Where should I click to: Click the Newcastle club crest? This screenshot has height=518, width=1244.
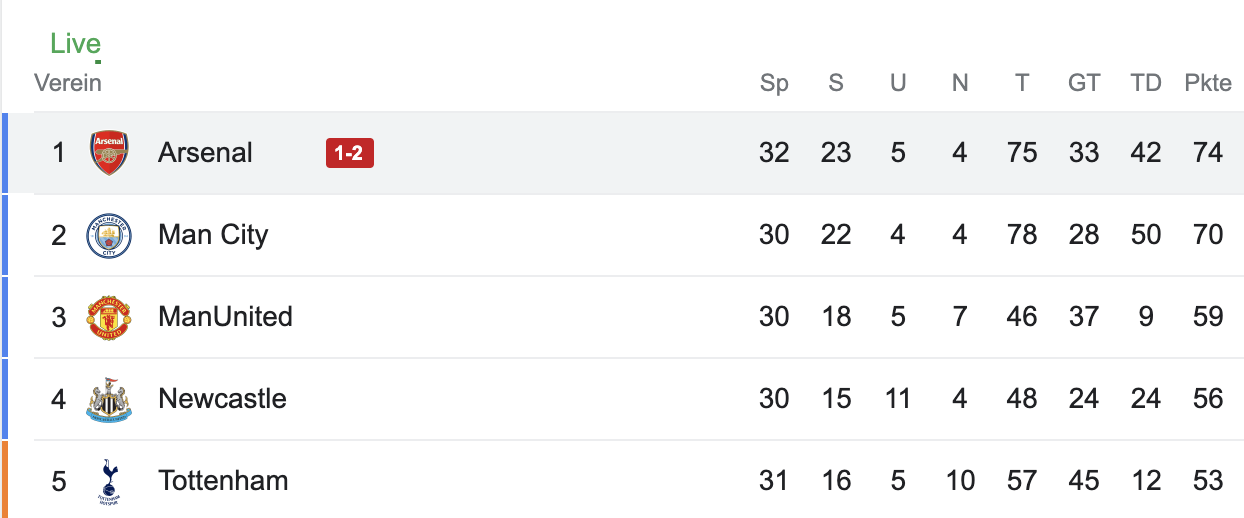(x=109, y=399)
